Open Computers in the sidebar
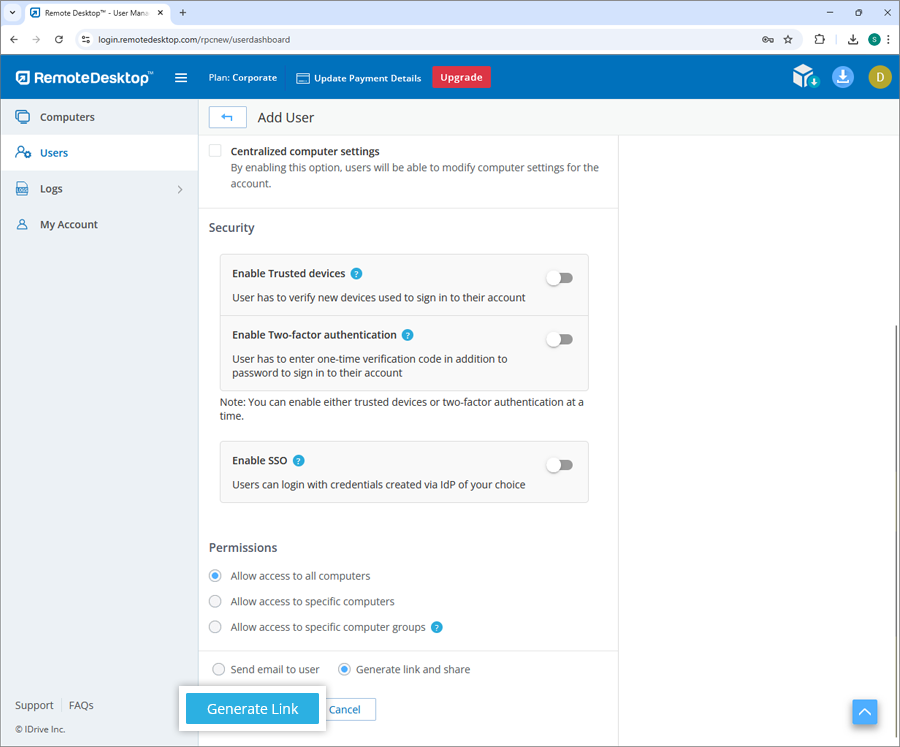 pos(67,117)
